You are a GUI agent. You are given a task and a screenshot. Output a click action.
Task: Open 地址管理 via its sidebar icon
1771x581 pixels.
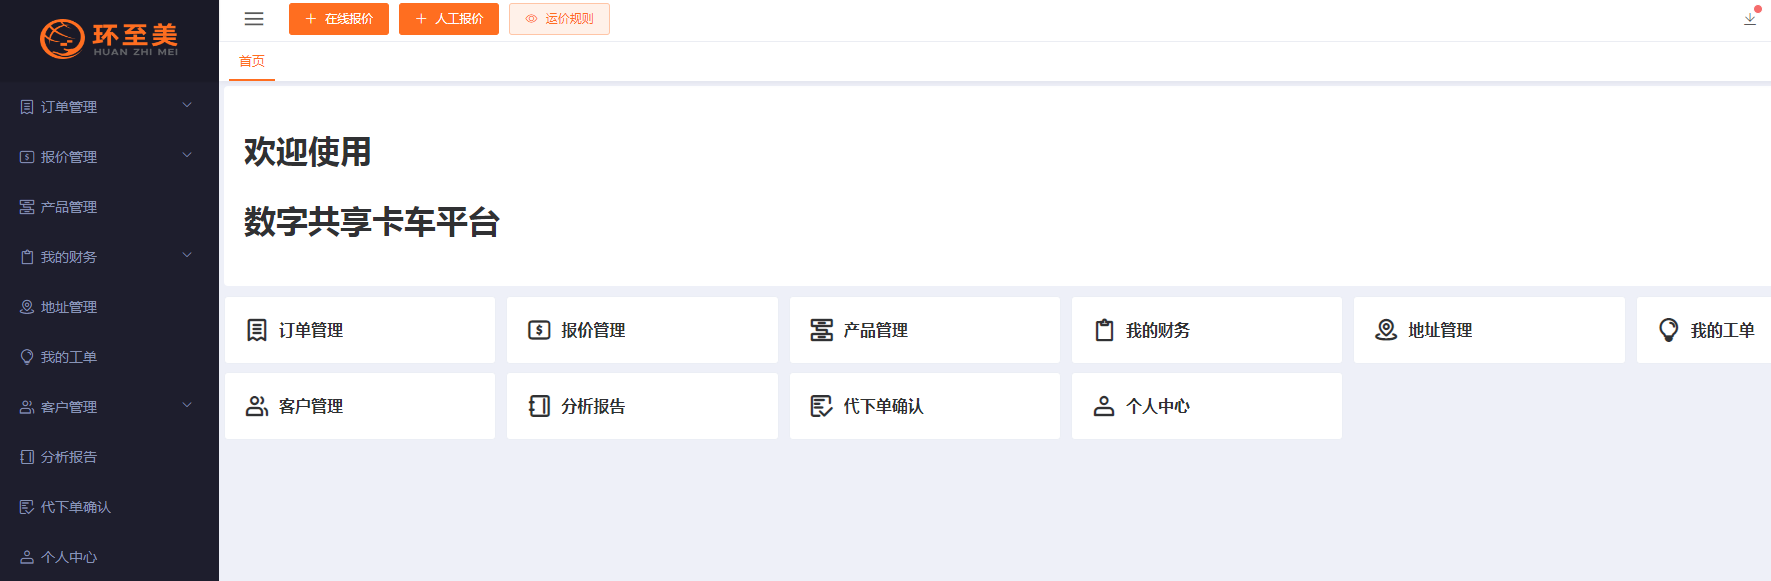coord(25,306)
